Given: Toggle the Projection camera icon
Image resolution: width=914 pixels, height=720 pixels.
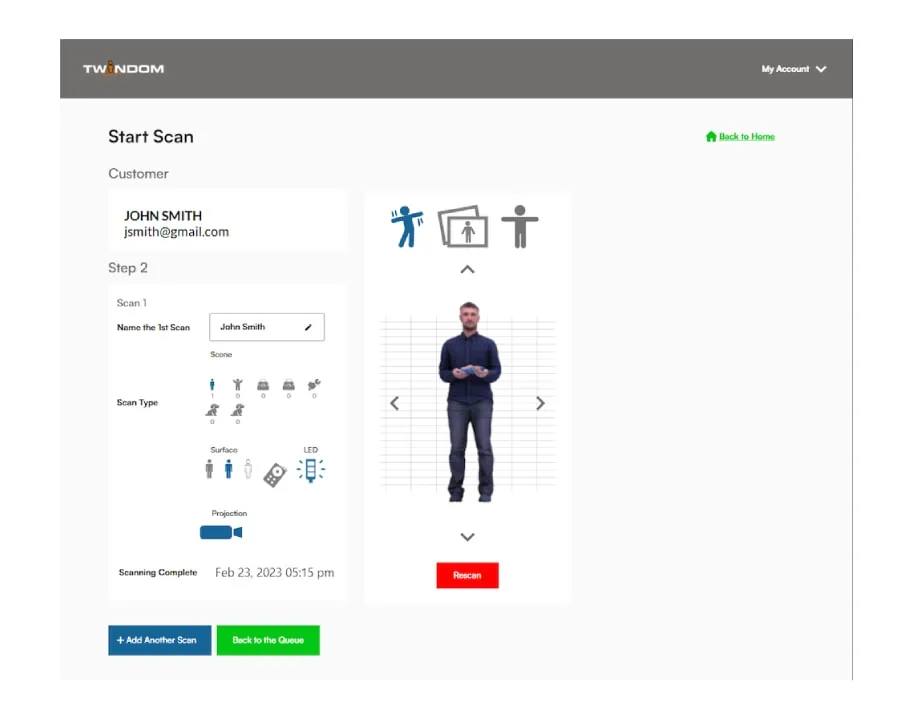Looking at the screenshot, I should [x=221, y=532].
